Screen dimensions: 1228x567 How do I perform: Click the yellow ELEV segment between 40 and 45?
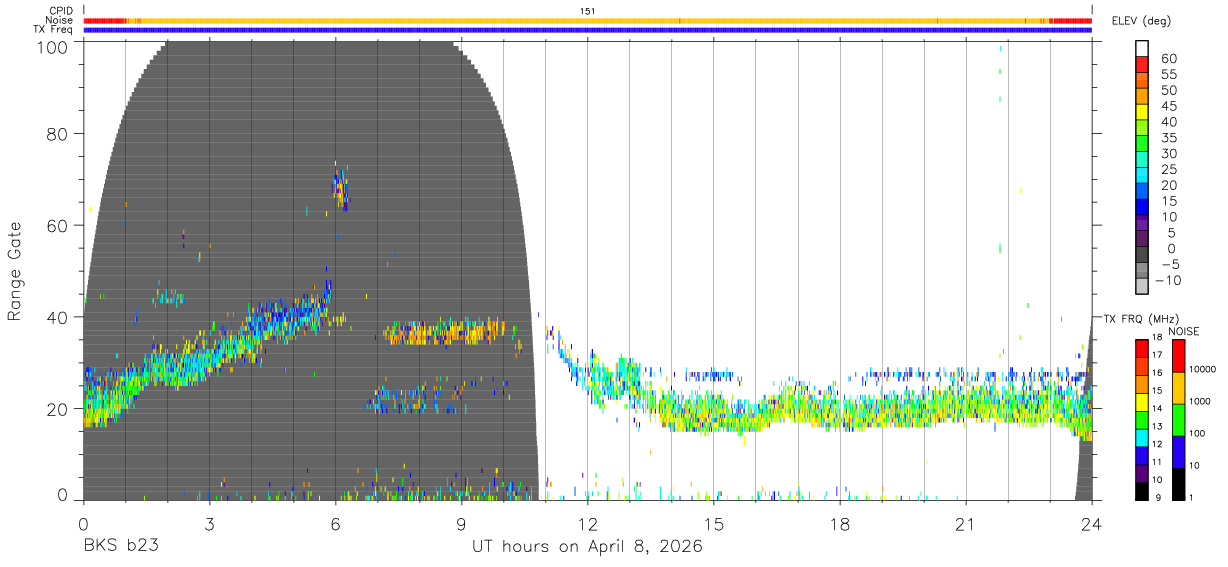coord(1142,112)
